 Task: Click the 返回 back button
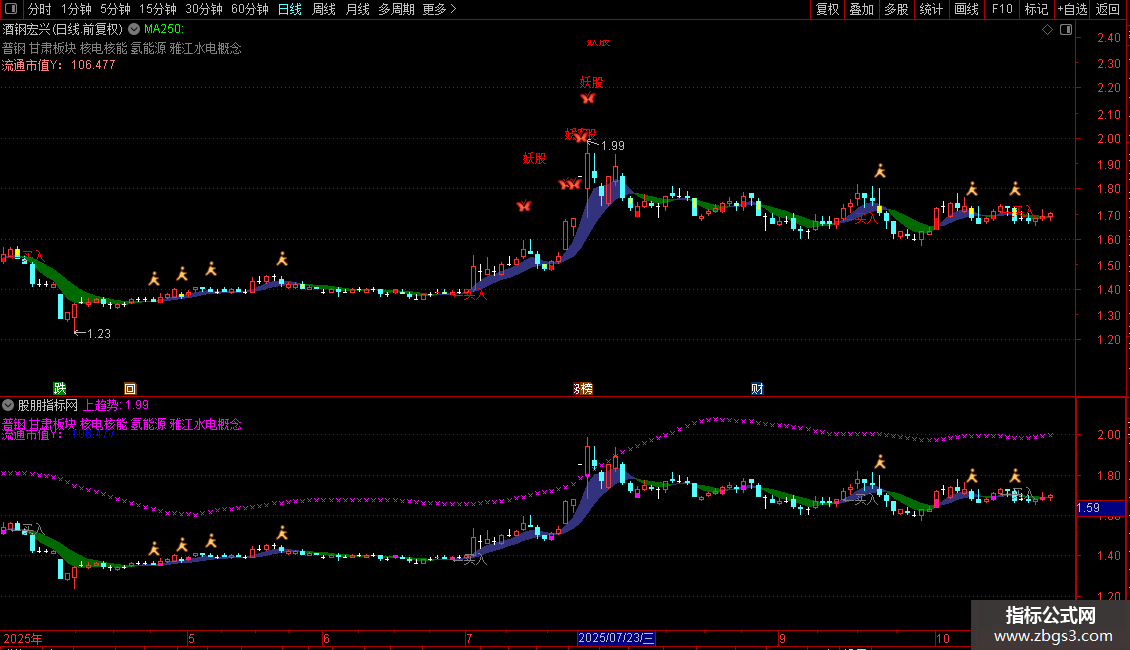click(1108, 9)
